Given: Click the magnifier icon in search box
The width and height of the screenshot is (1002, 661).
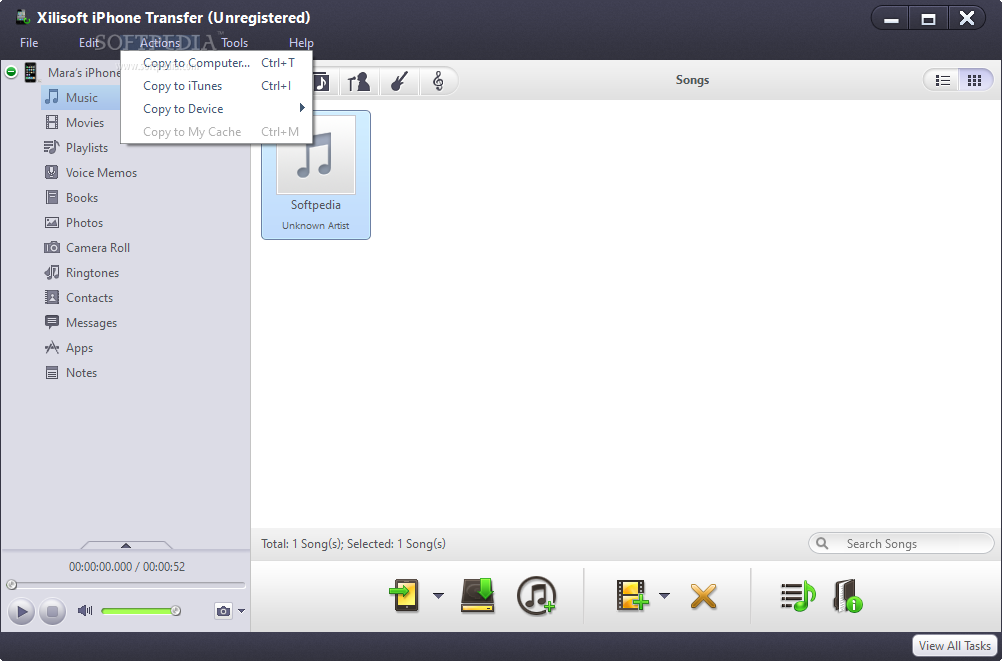Looking at the screenshot, I should coord(822,543).
